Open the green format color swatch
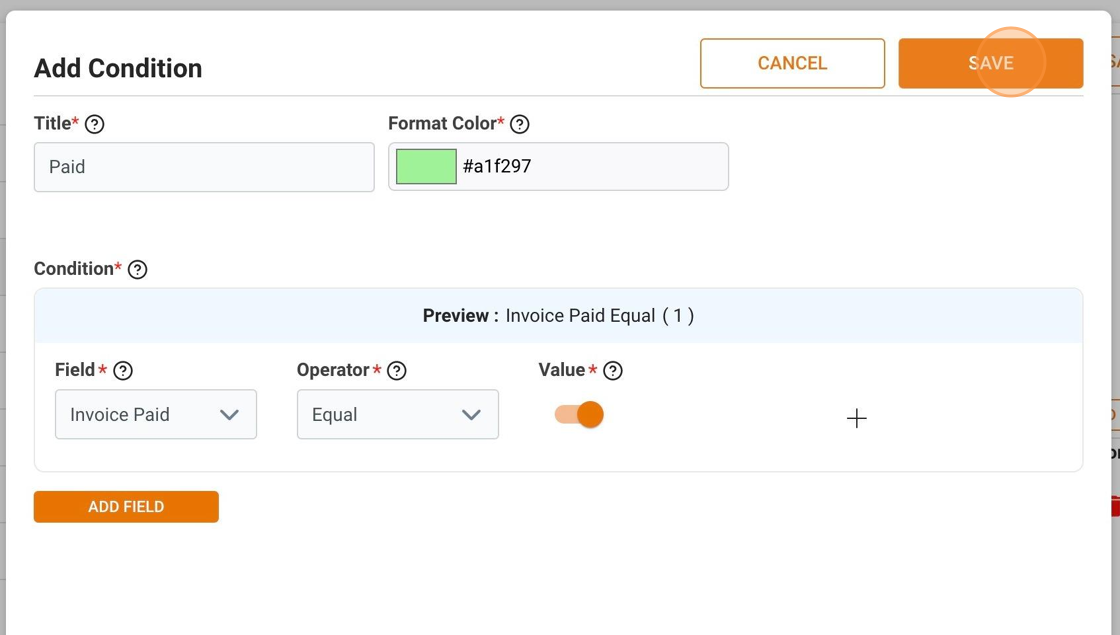This screenshot has width=1120, height=635. [426, 167]
